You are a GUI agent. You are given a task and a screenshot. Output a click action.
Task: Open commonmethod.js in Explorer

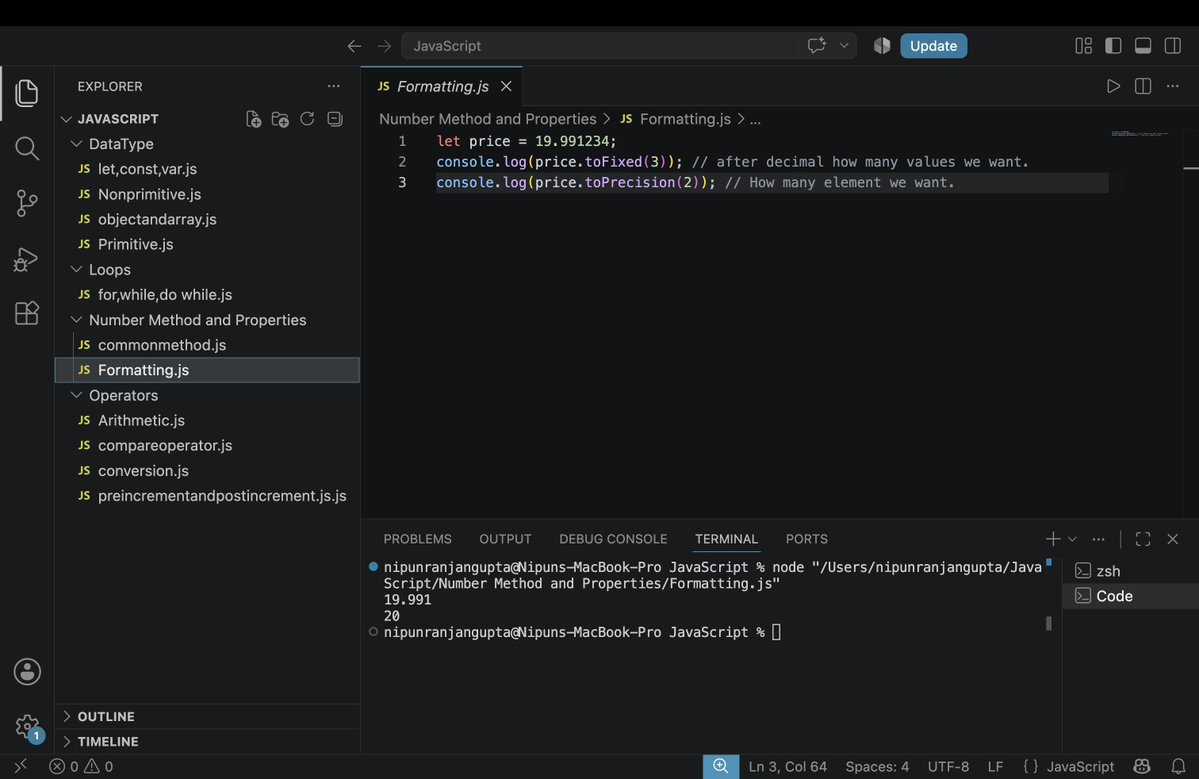(x=207, y=345)
